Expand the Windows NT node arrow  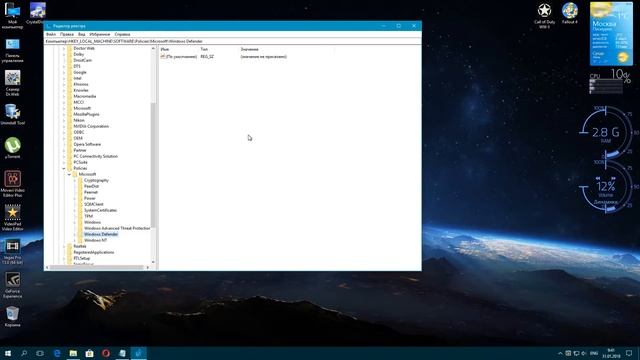coord(74,240)
